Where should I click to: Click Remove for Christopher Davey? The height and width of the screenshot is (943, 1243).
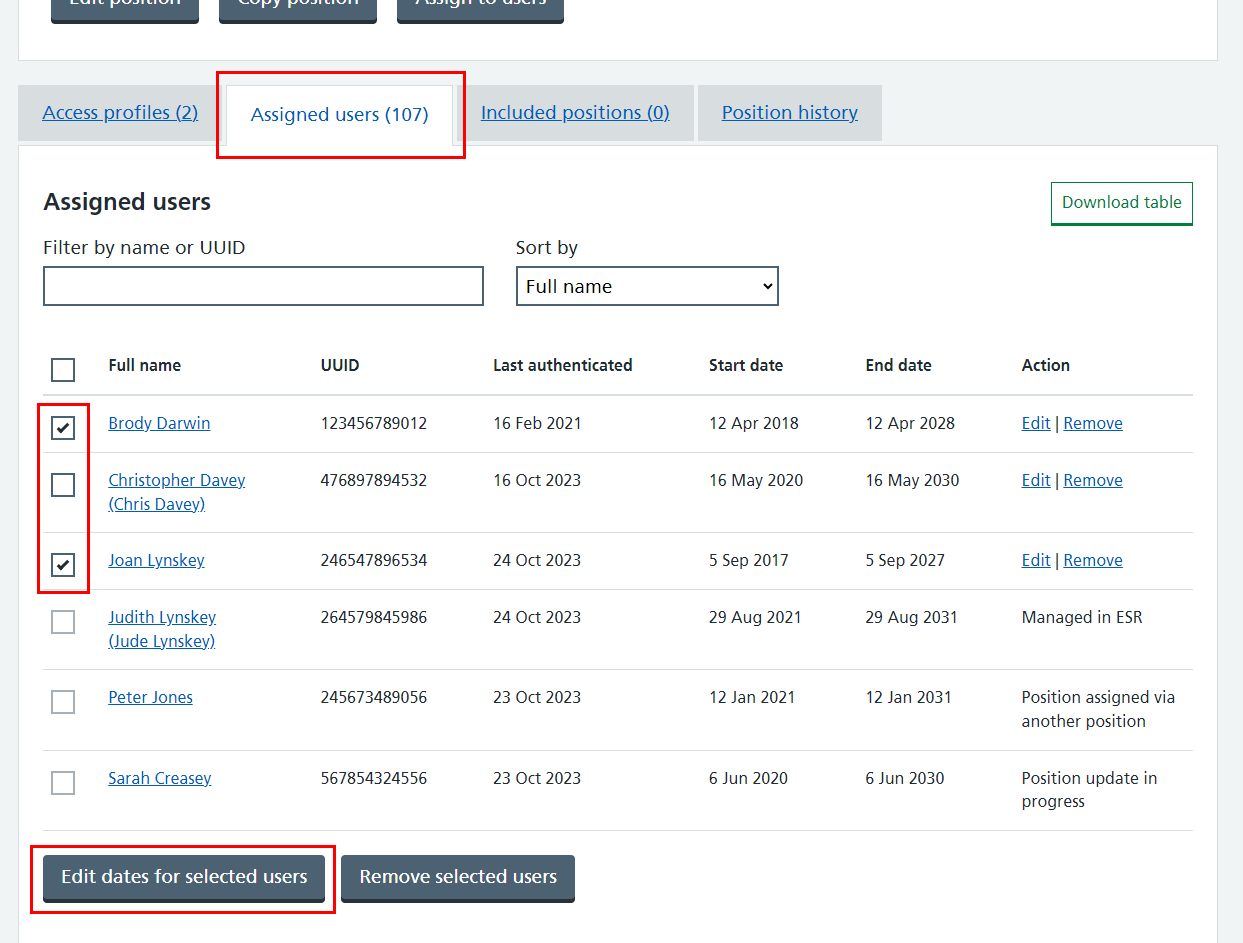tap(1093, 480)
